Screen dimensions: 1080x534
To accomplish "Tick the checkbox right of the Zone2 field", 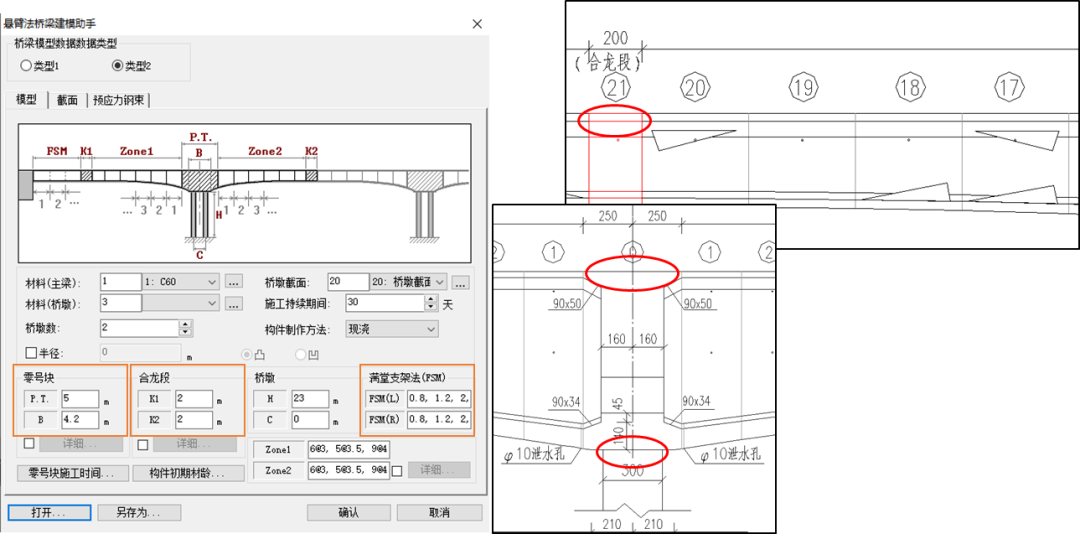I will click(x=397, y=471).
